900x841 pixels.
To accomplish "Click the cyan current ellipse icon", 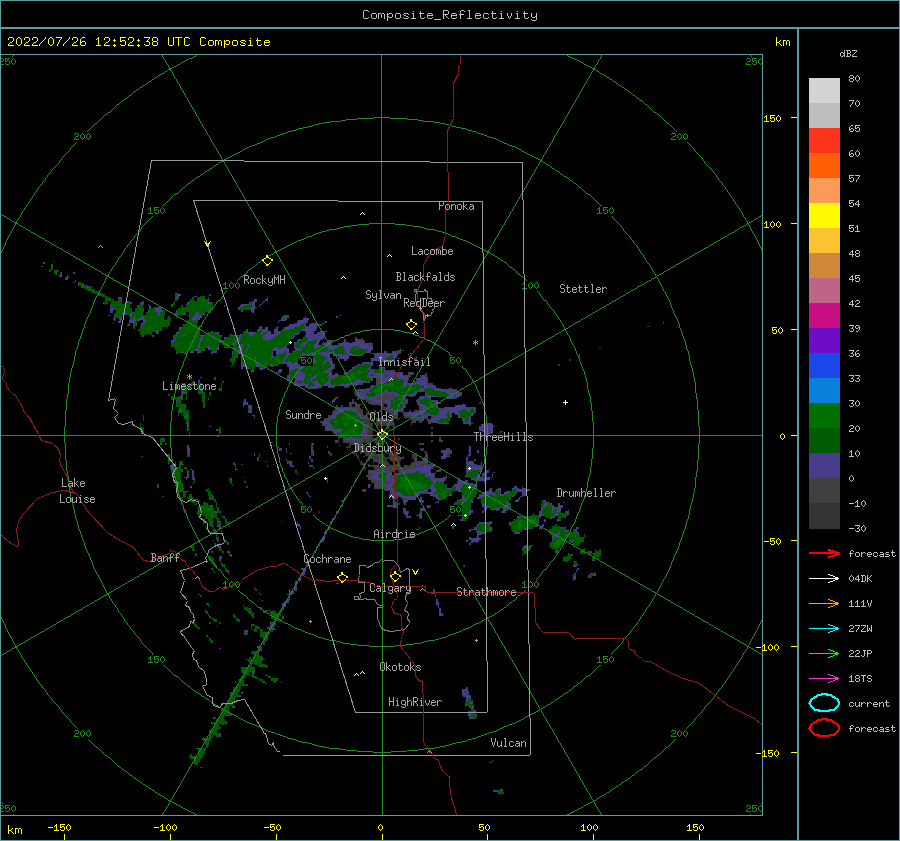I will tap(824, 703).
